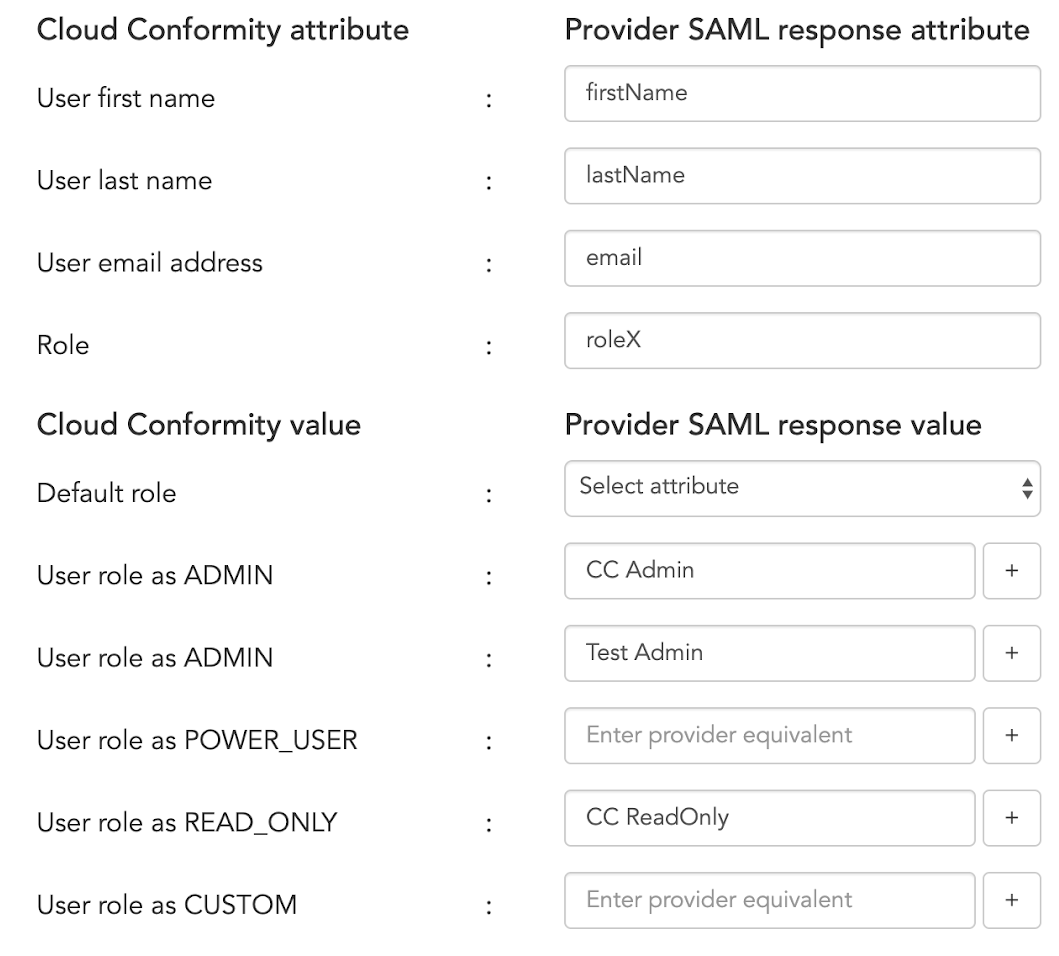Click the empty POWER_USER provider equivalent field
1059x956 pixels.
769,736
